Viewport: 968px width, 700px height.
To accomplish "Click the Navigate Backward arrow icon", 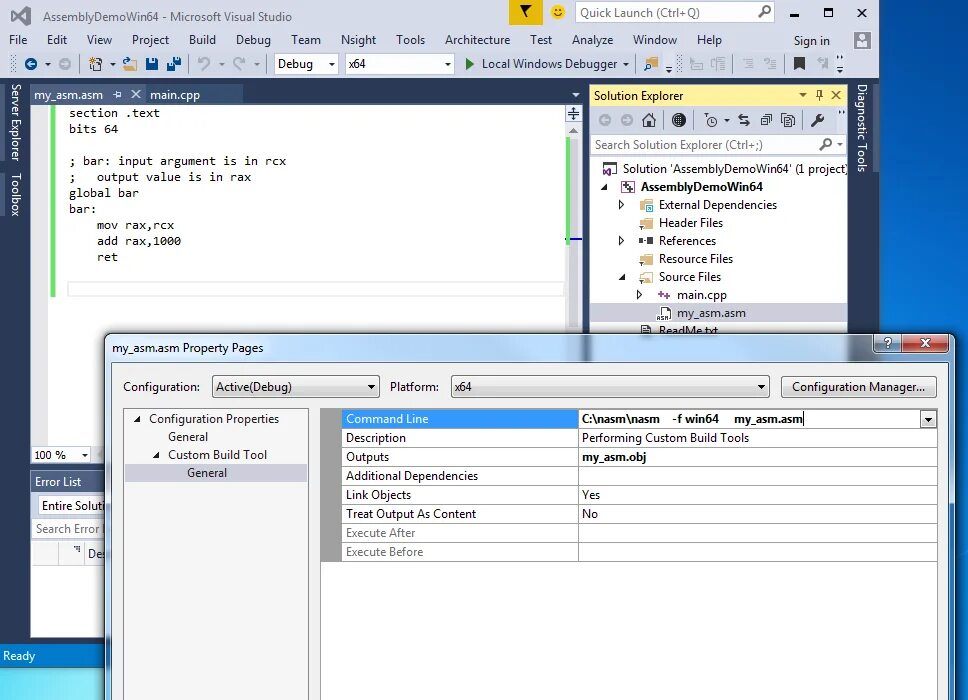I will pos(31,64).
